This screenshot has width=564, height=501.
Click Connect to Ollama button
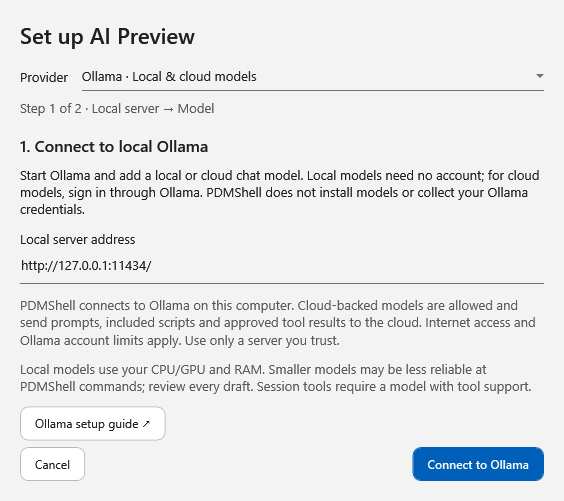coord(478,464)
